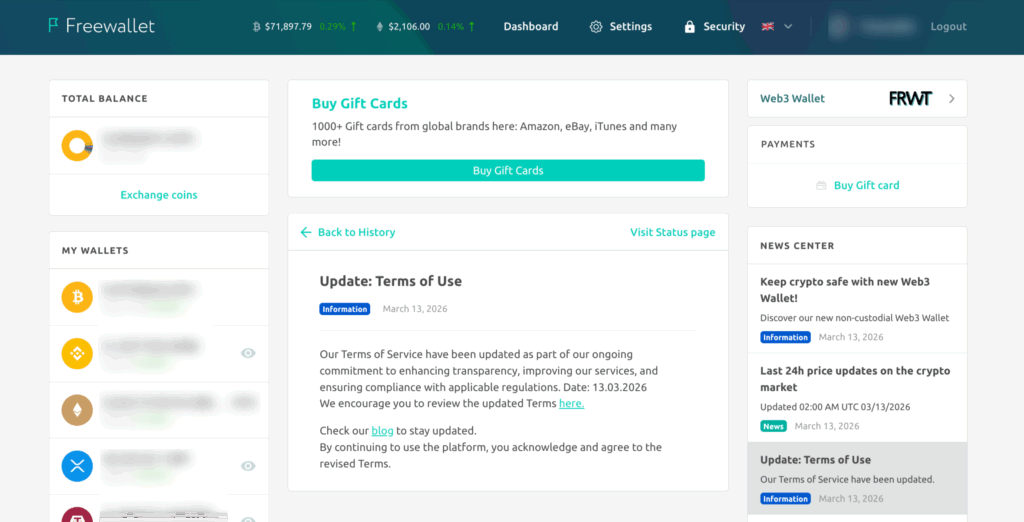Click the FRWT Web3 logo
This screenshot has width=1024, height=522.
910,99
